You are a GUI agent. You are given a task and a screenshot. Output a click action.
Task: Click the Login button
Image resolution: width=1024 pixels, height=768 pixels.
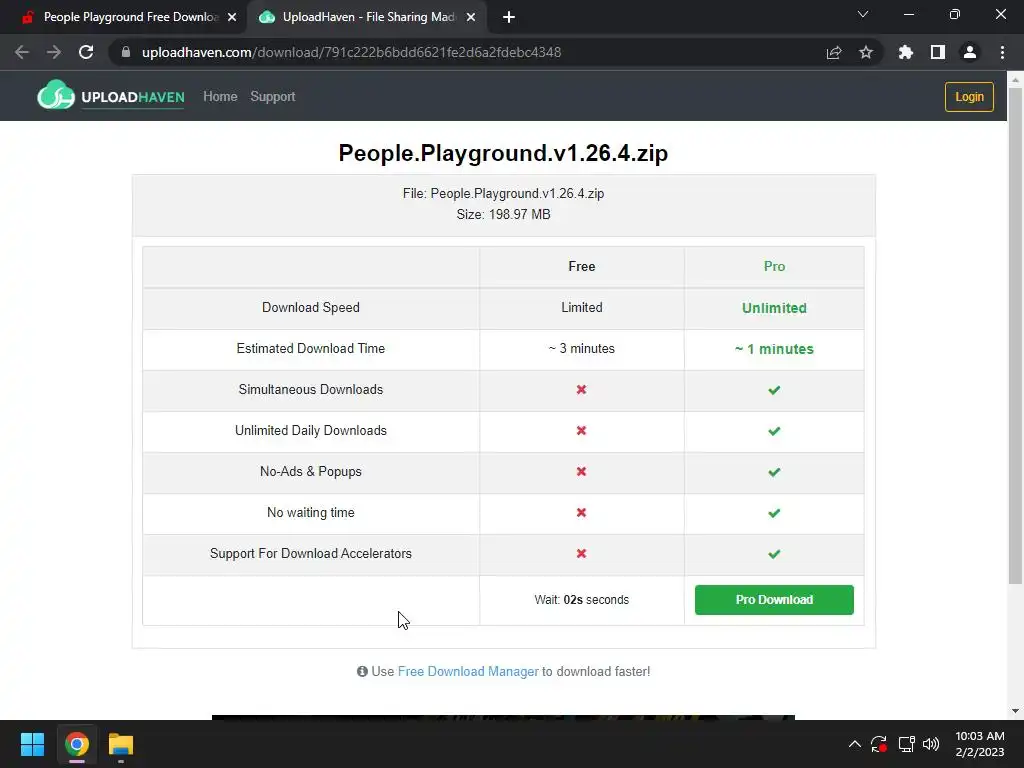click(x=969, y=97)
